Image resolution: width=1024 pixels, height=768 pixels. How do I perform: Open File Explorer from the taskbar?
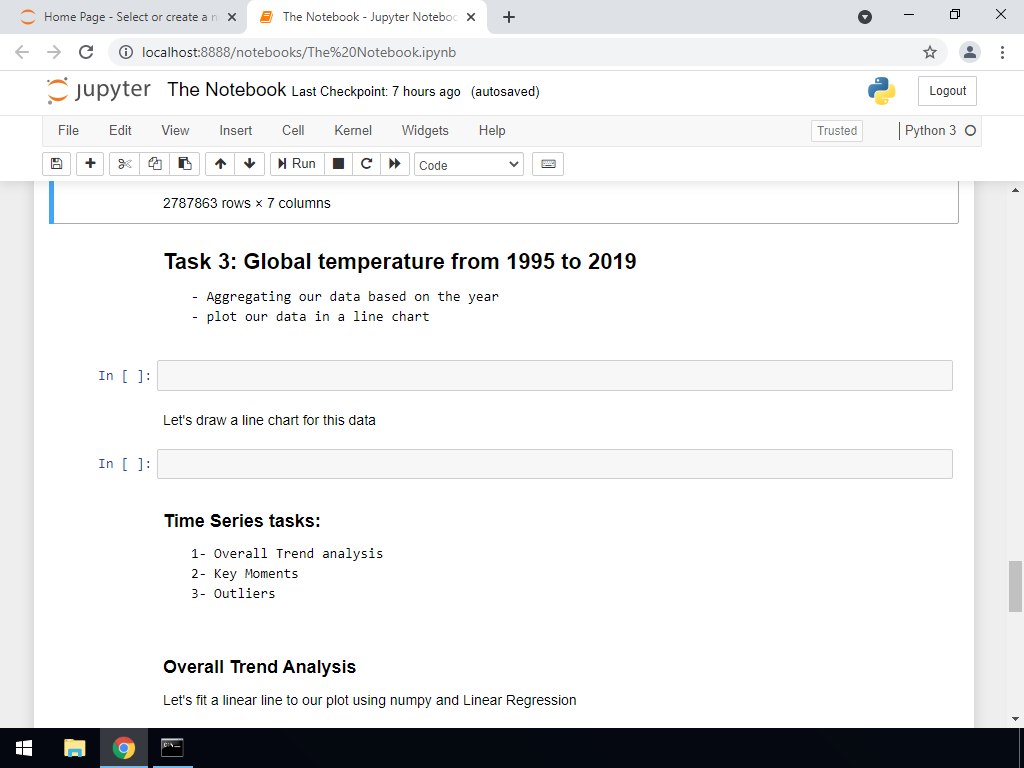(74, 748)
